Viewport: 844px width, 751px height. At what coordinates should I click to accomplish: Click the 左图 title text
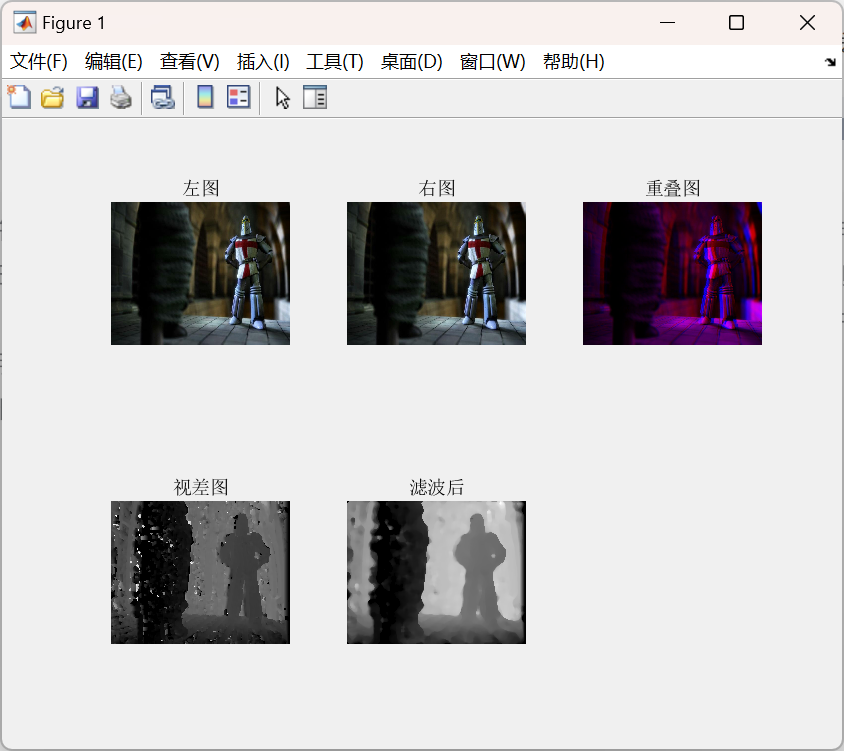[201, 188]
